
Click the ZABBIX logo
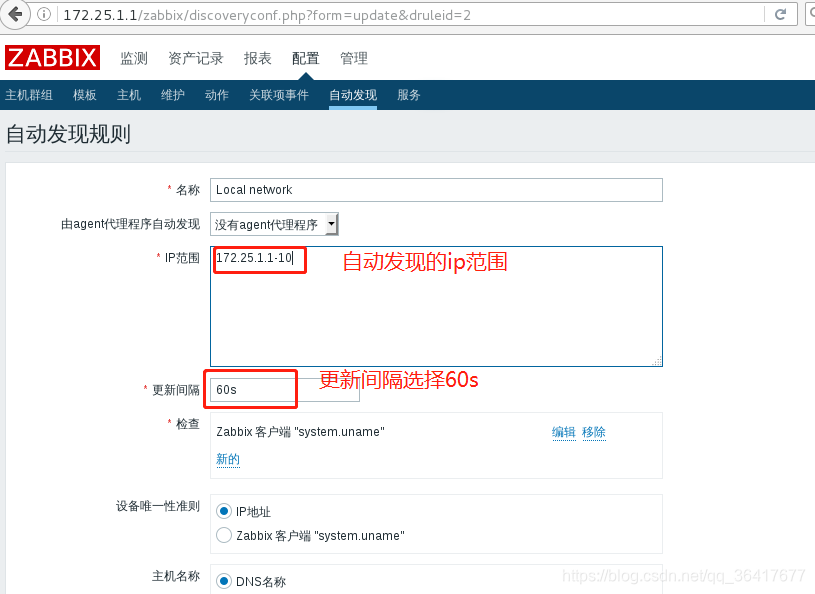(x=52, y=57)
